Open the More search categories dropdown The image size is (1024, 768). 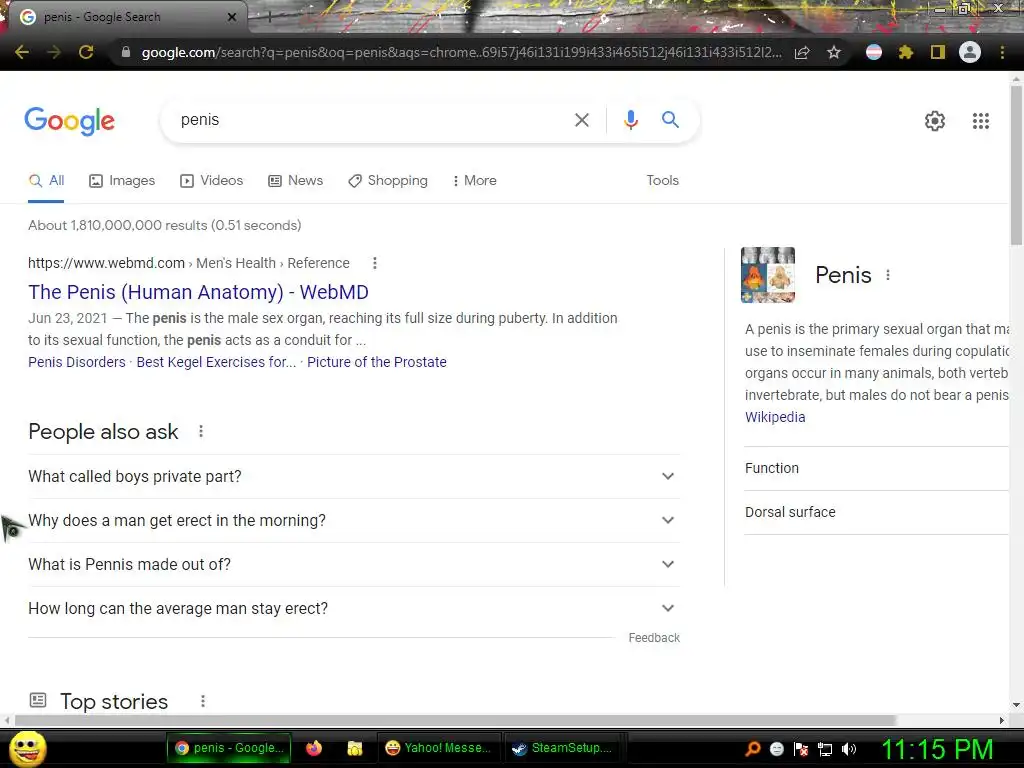pyautogui.click(x=474, y=181)
